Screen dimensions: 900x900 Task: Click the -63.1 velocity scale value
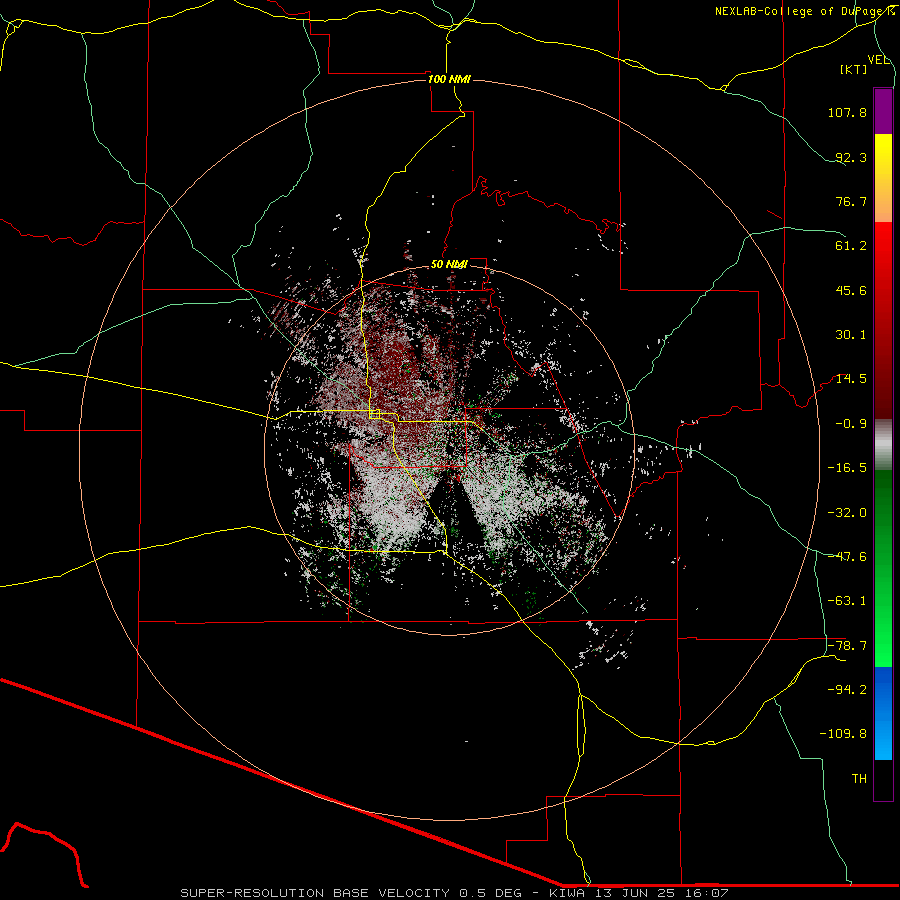[847, 601]
